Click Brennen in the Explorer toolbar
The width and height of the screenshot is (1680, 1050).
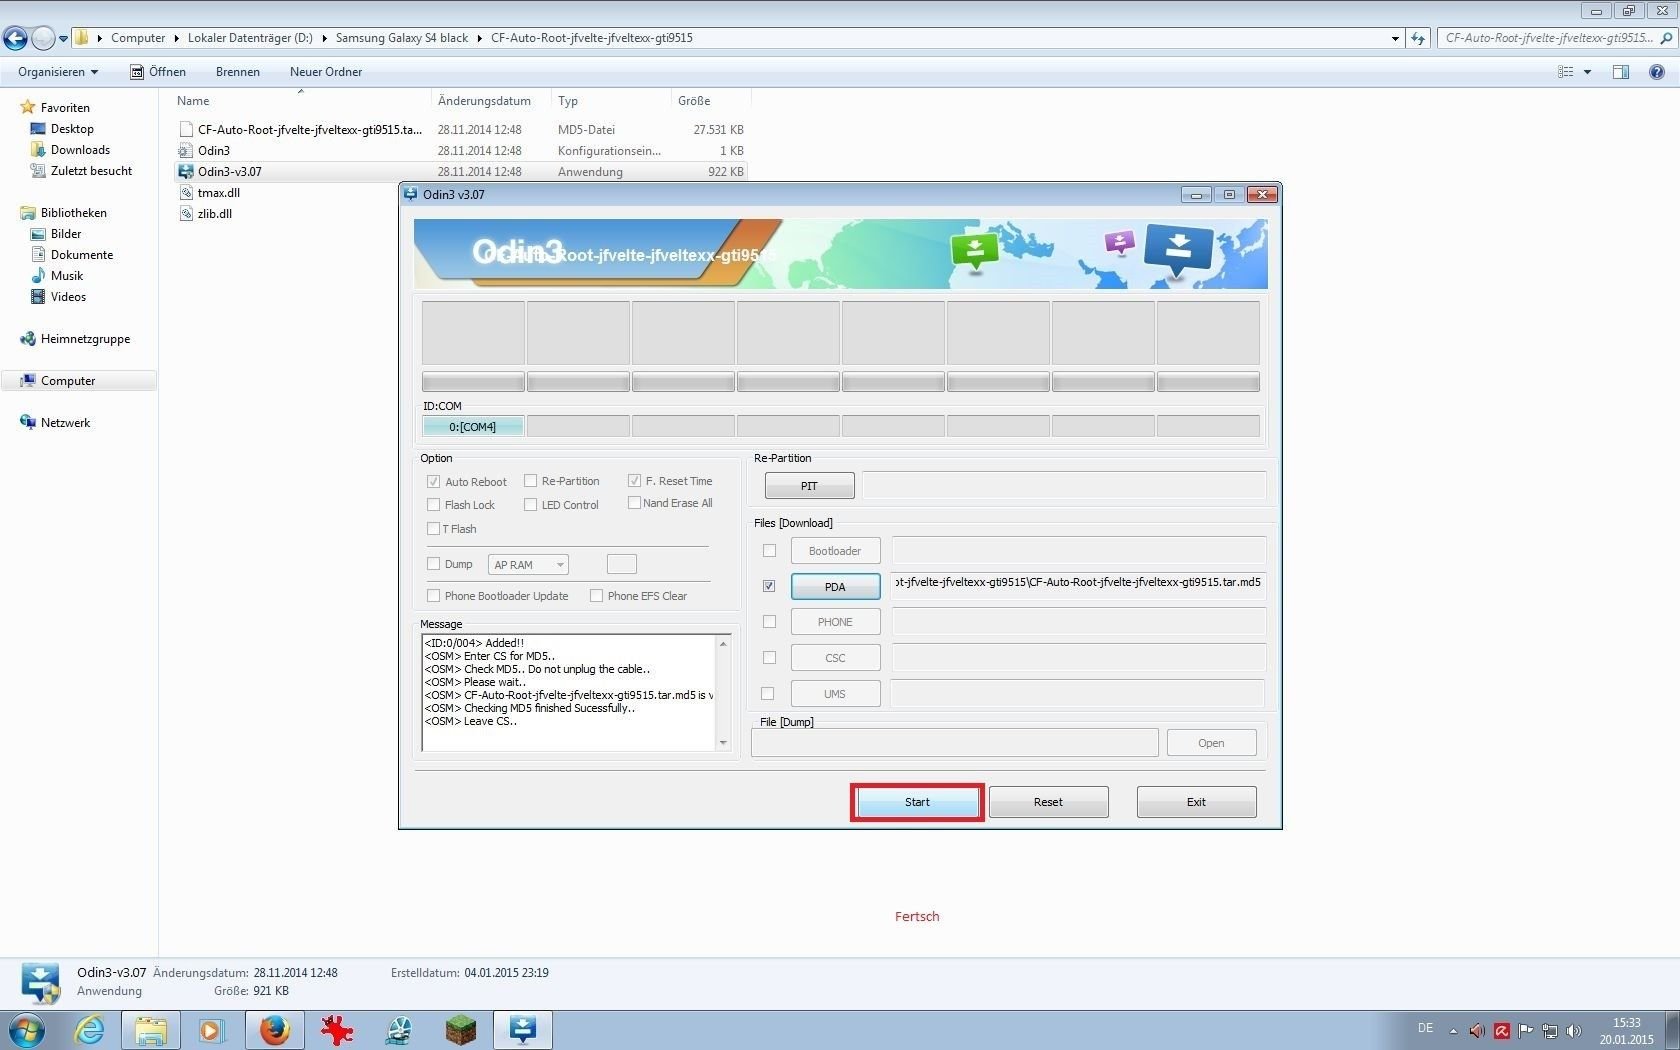pyautogui.click(x=238, y=72)
